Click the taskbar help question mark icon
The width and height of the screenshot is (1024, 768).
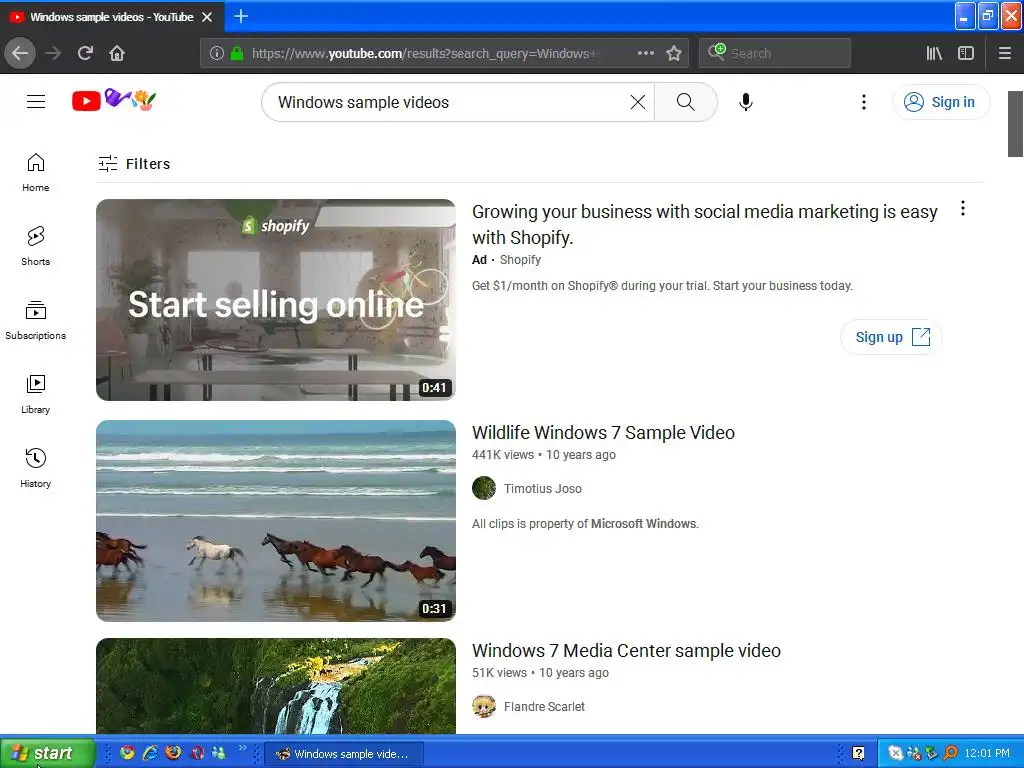858,753
